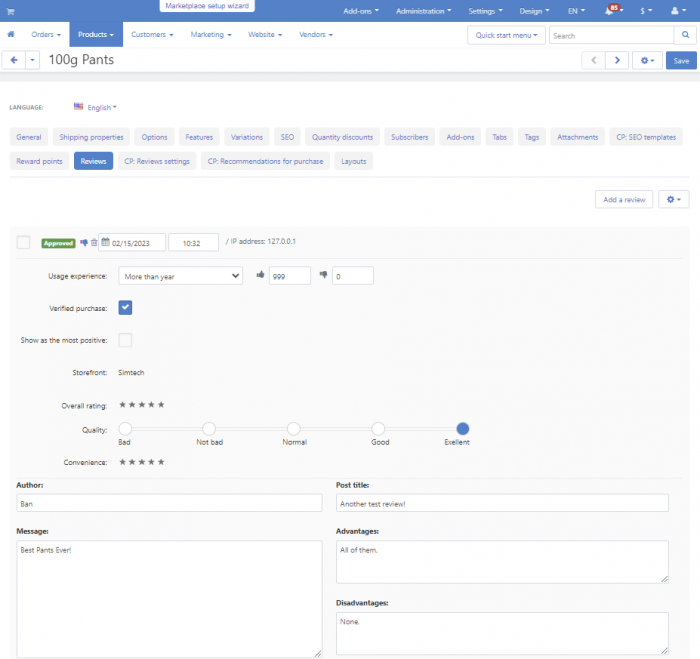Open the Customers menu
The height and width of the screenshot is (659, 700).
click(x=152, y=34)
